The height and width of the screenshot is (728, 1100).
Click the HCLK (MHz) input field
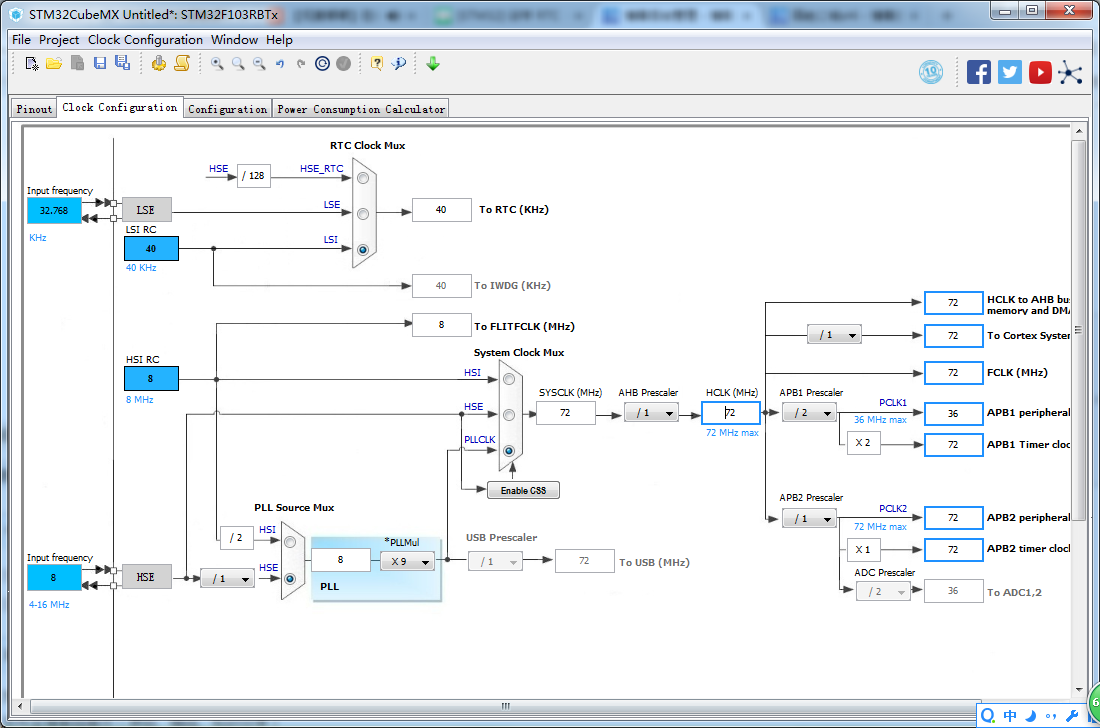pos(731,412)
